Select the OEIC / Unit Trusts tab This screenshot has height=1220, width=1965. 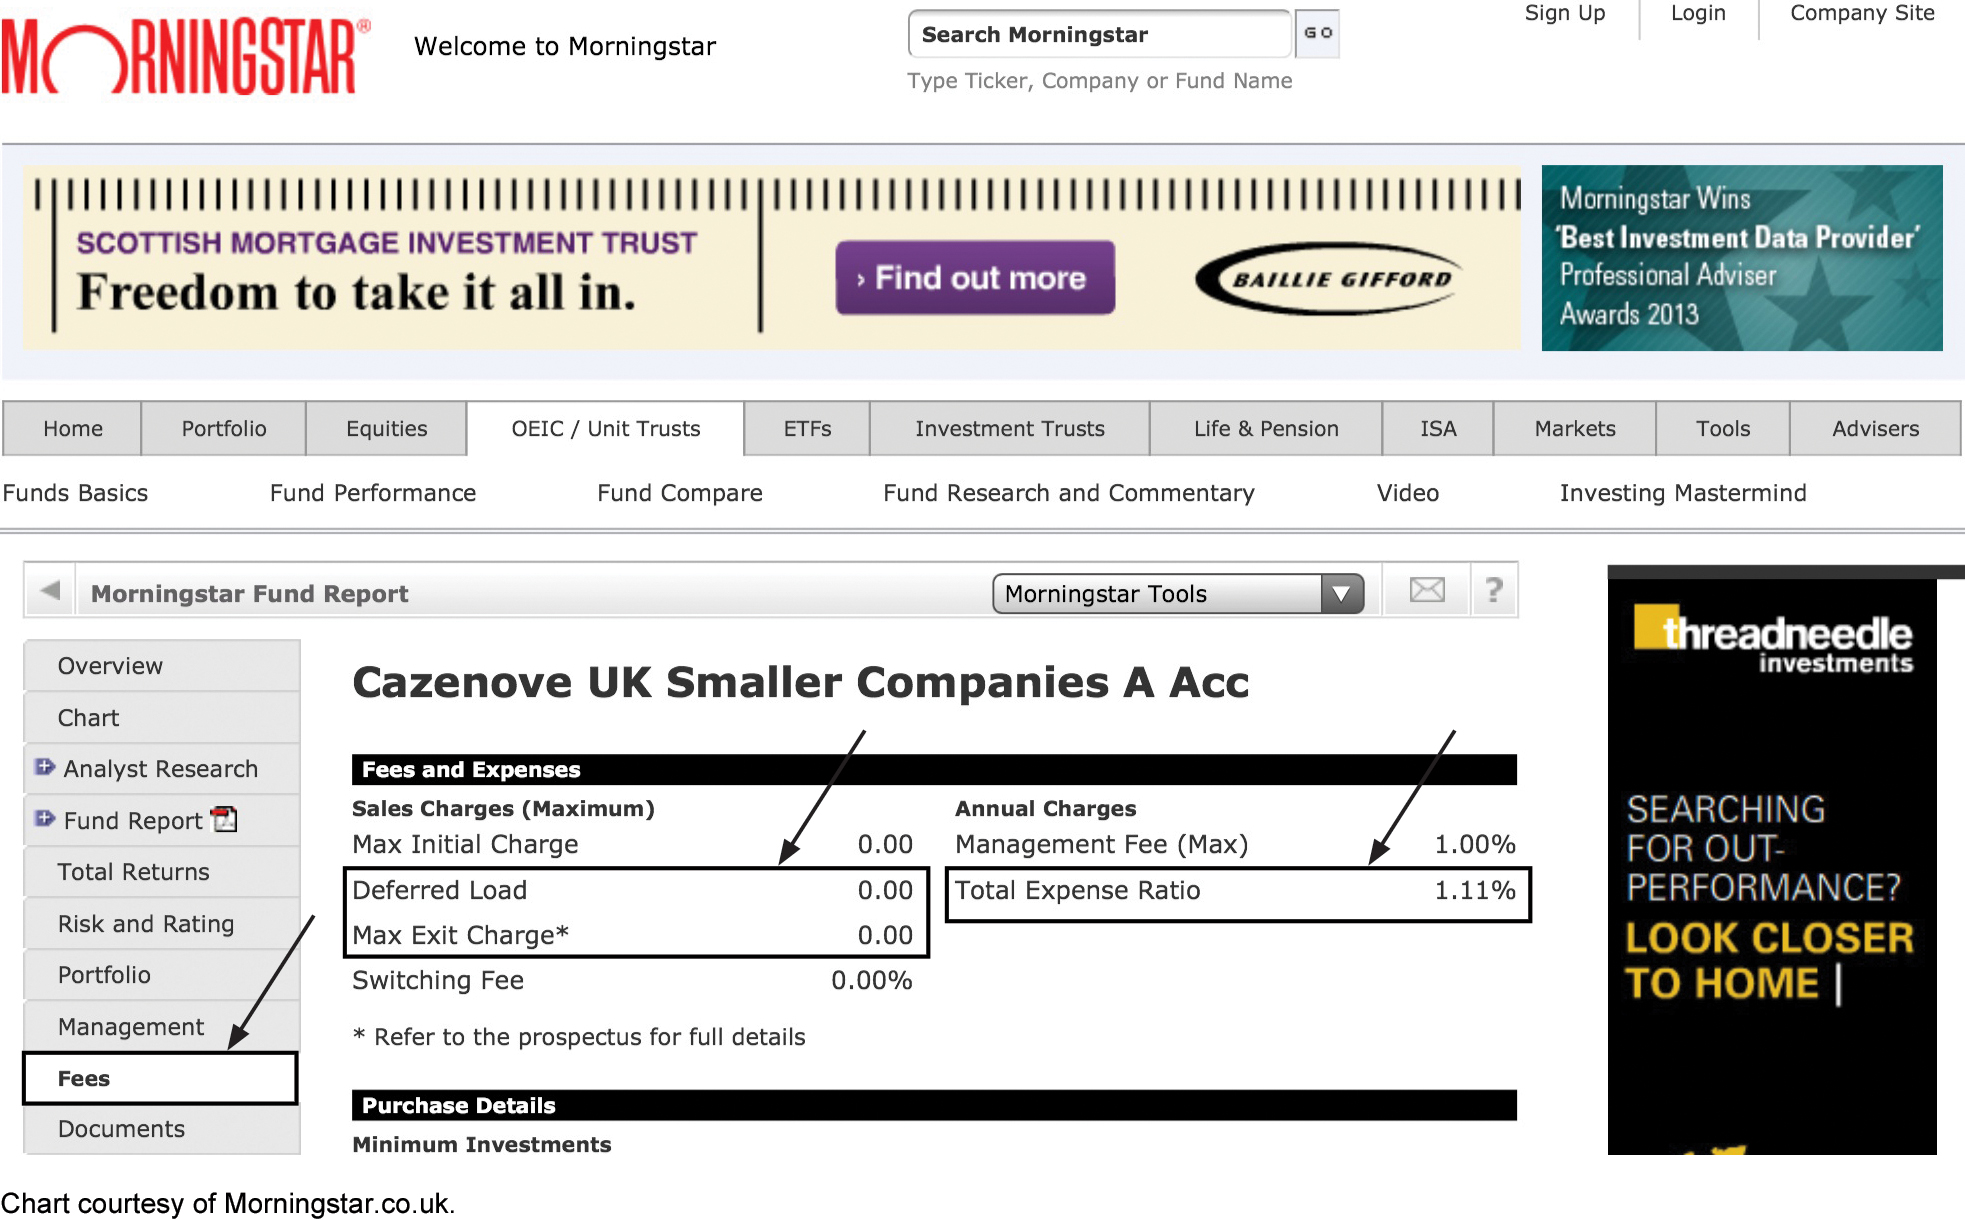[606, 429]
